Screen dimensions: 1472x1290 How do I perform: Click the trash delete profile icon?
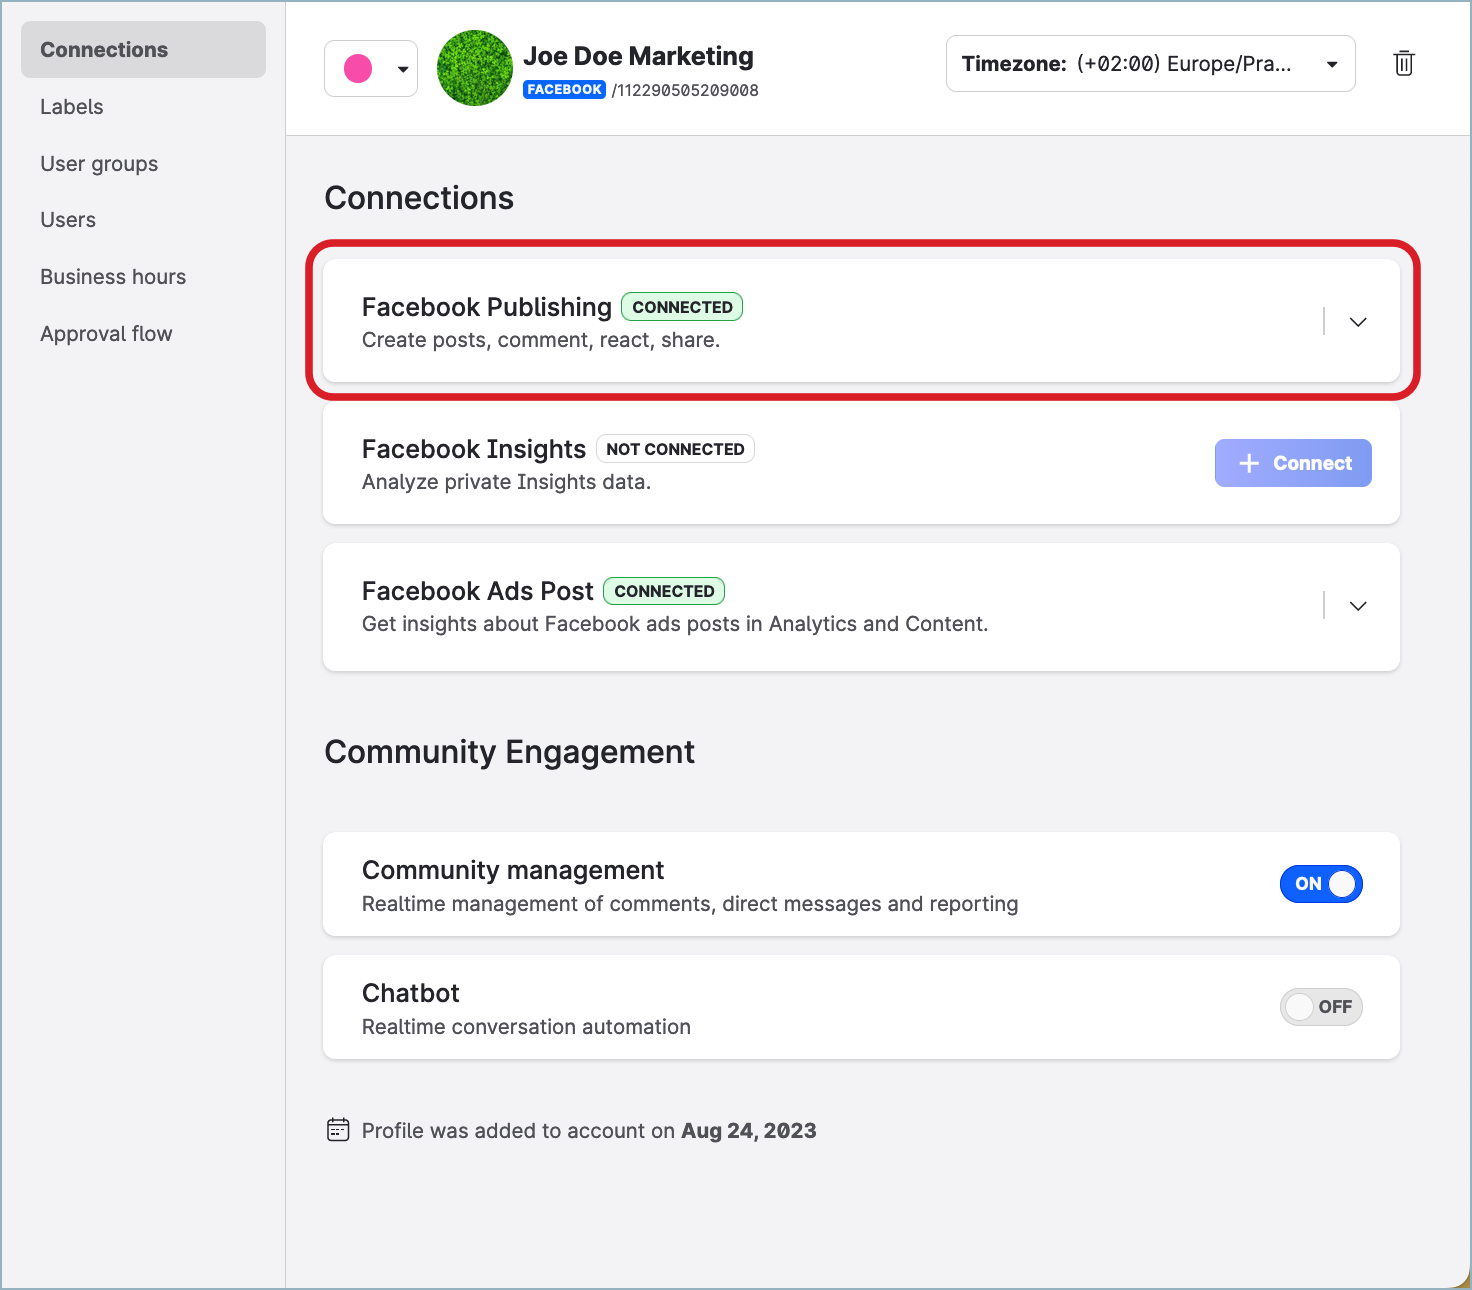[x=1404, y=64]
